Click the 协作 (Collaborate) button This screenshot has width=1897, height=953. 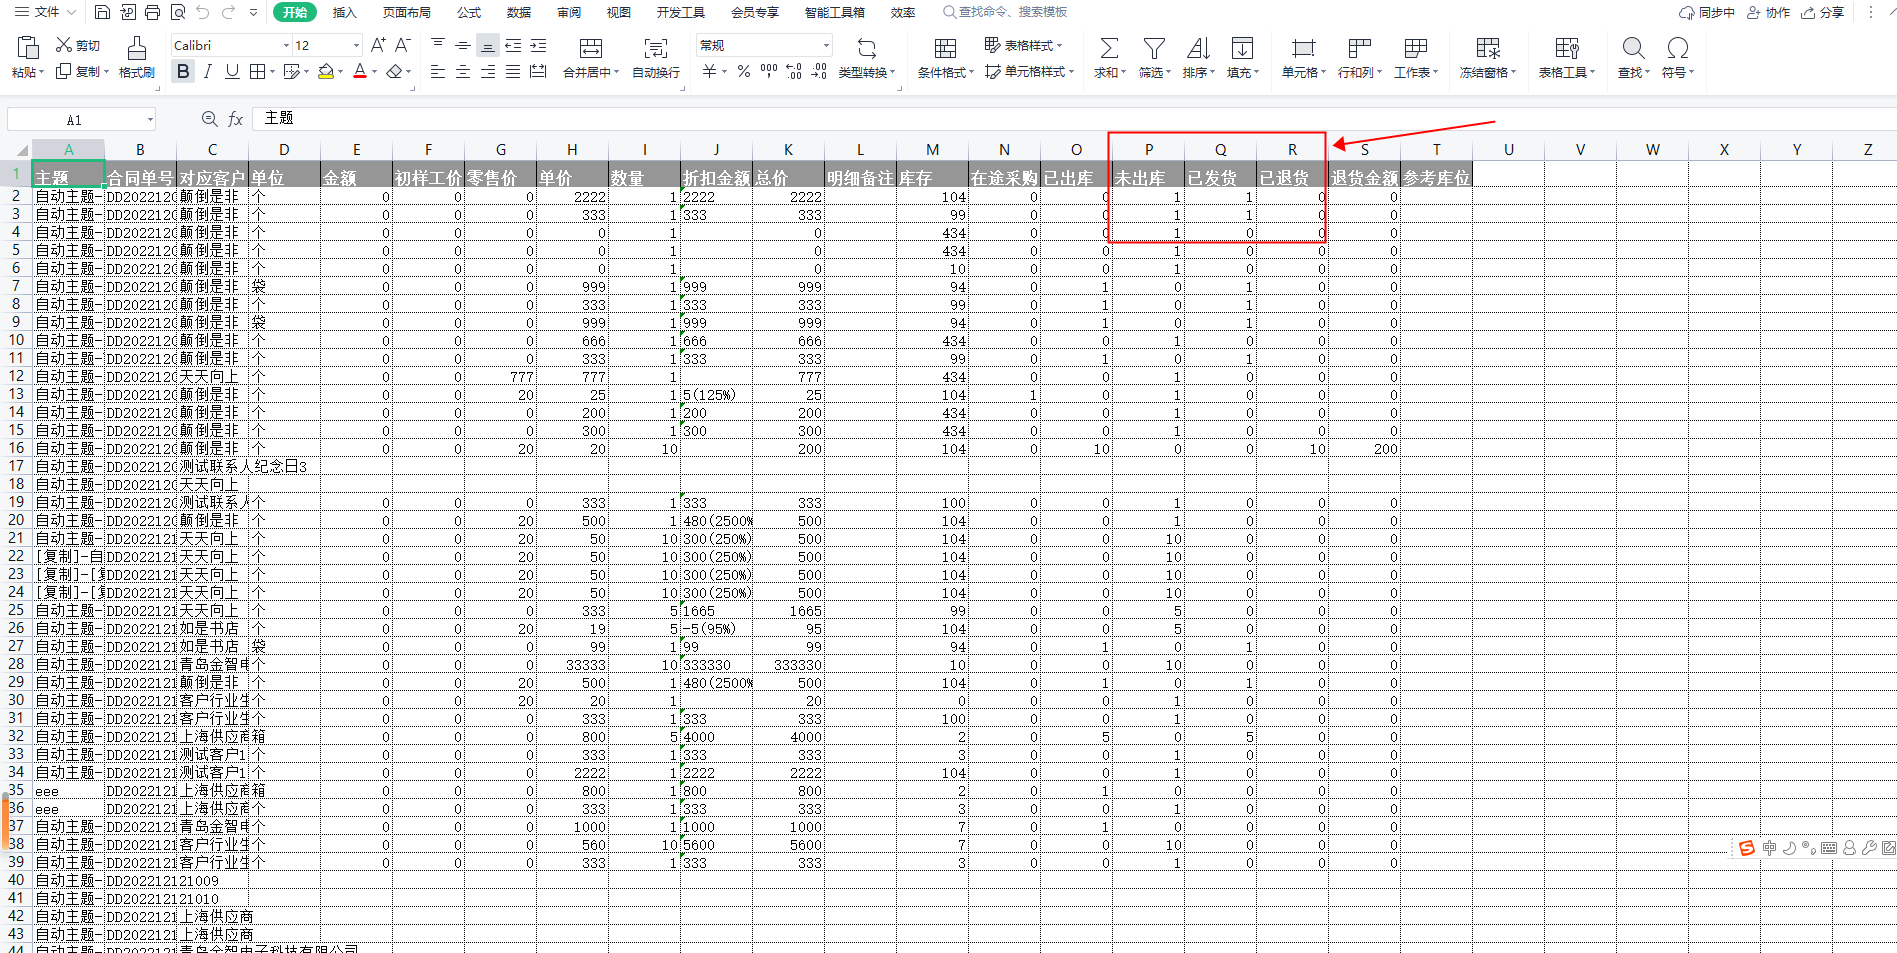[1768, 12]
